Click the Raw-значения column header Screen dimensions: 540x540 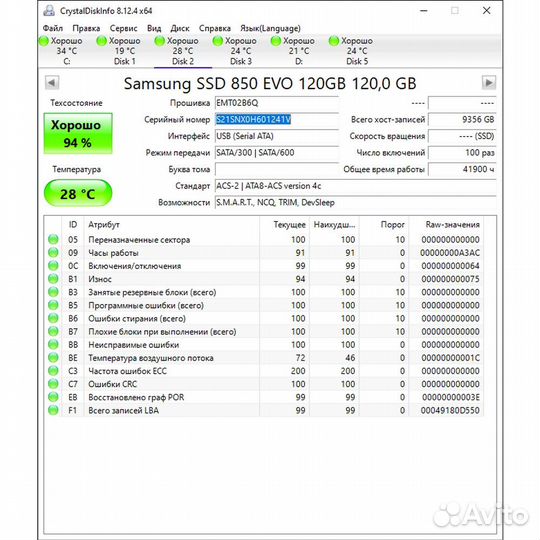click(x=446, y=225)
